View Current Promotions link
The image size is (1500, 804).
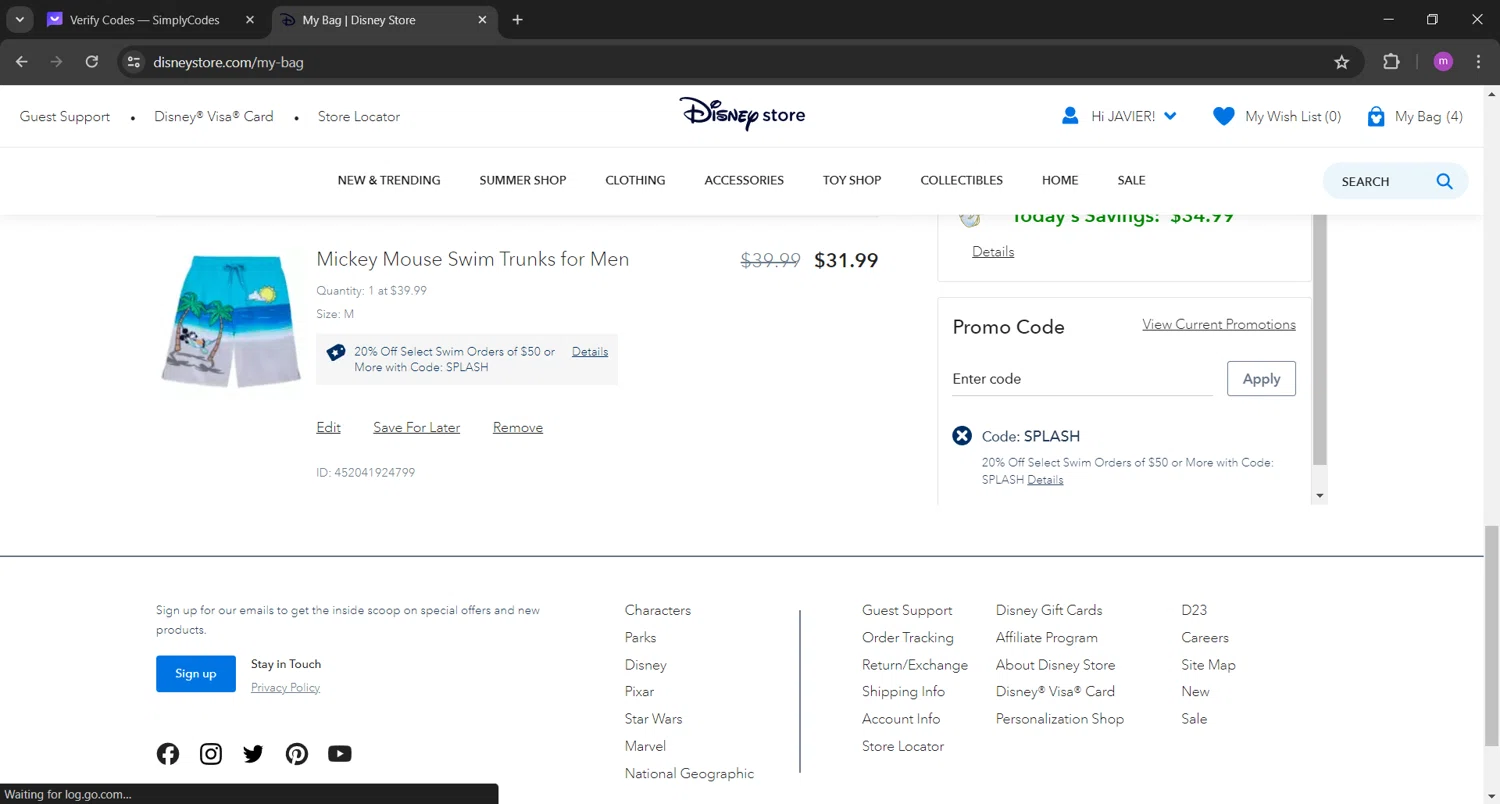pyautogui.click(x=1219, y=325)
